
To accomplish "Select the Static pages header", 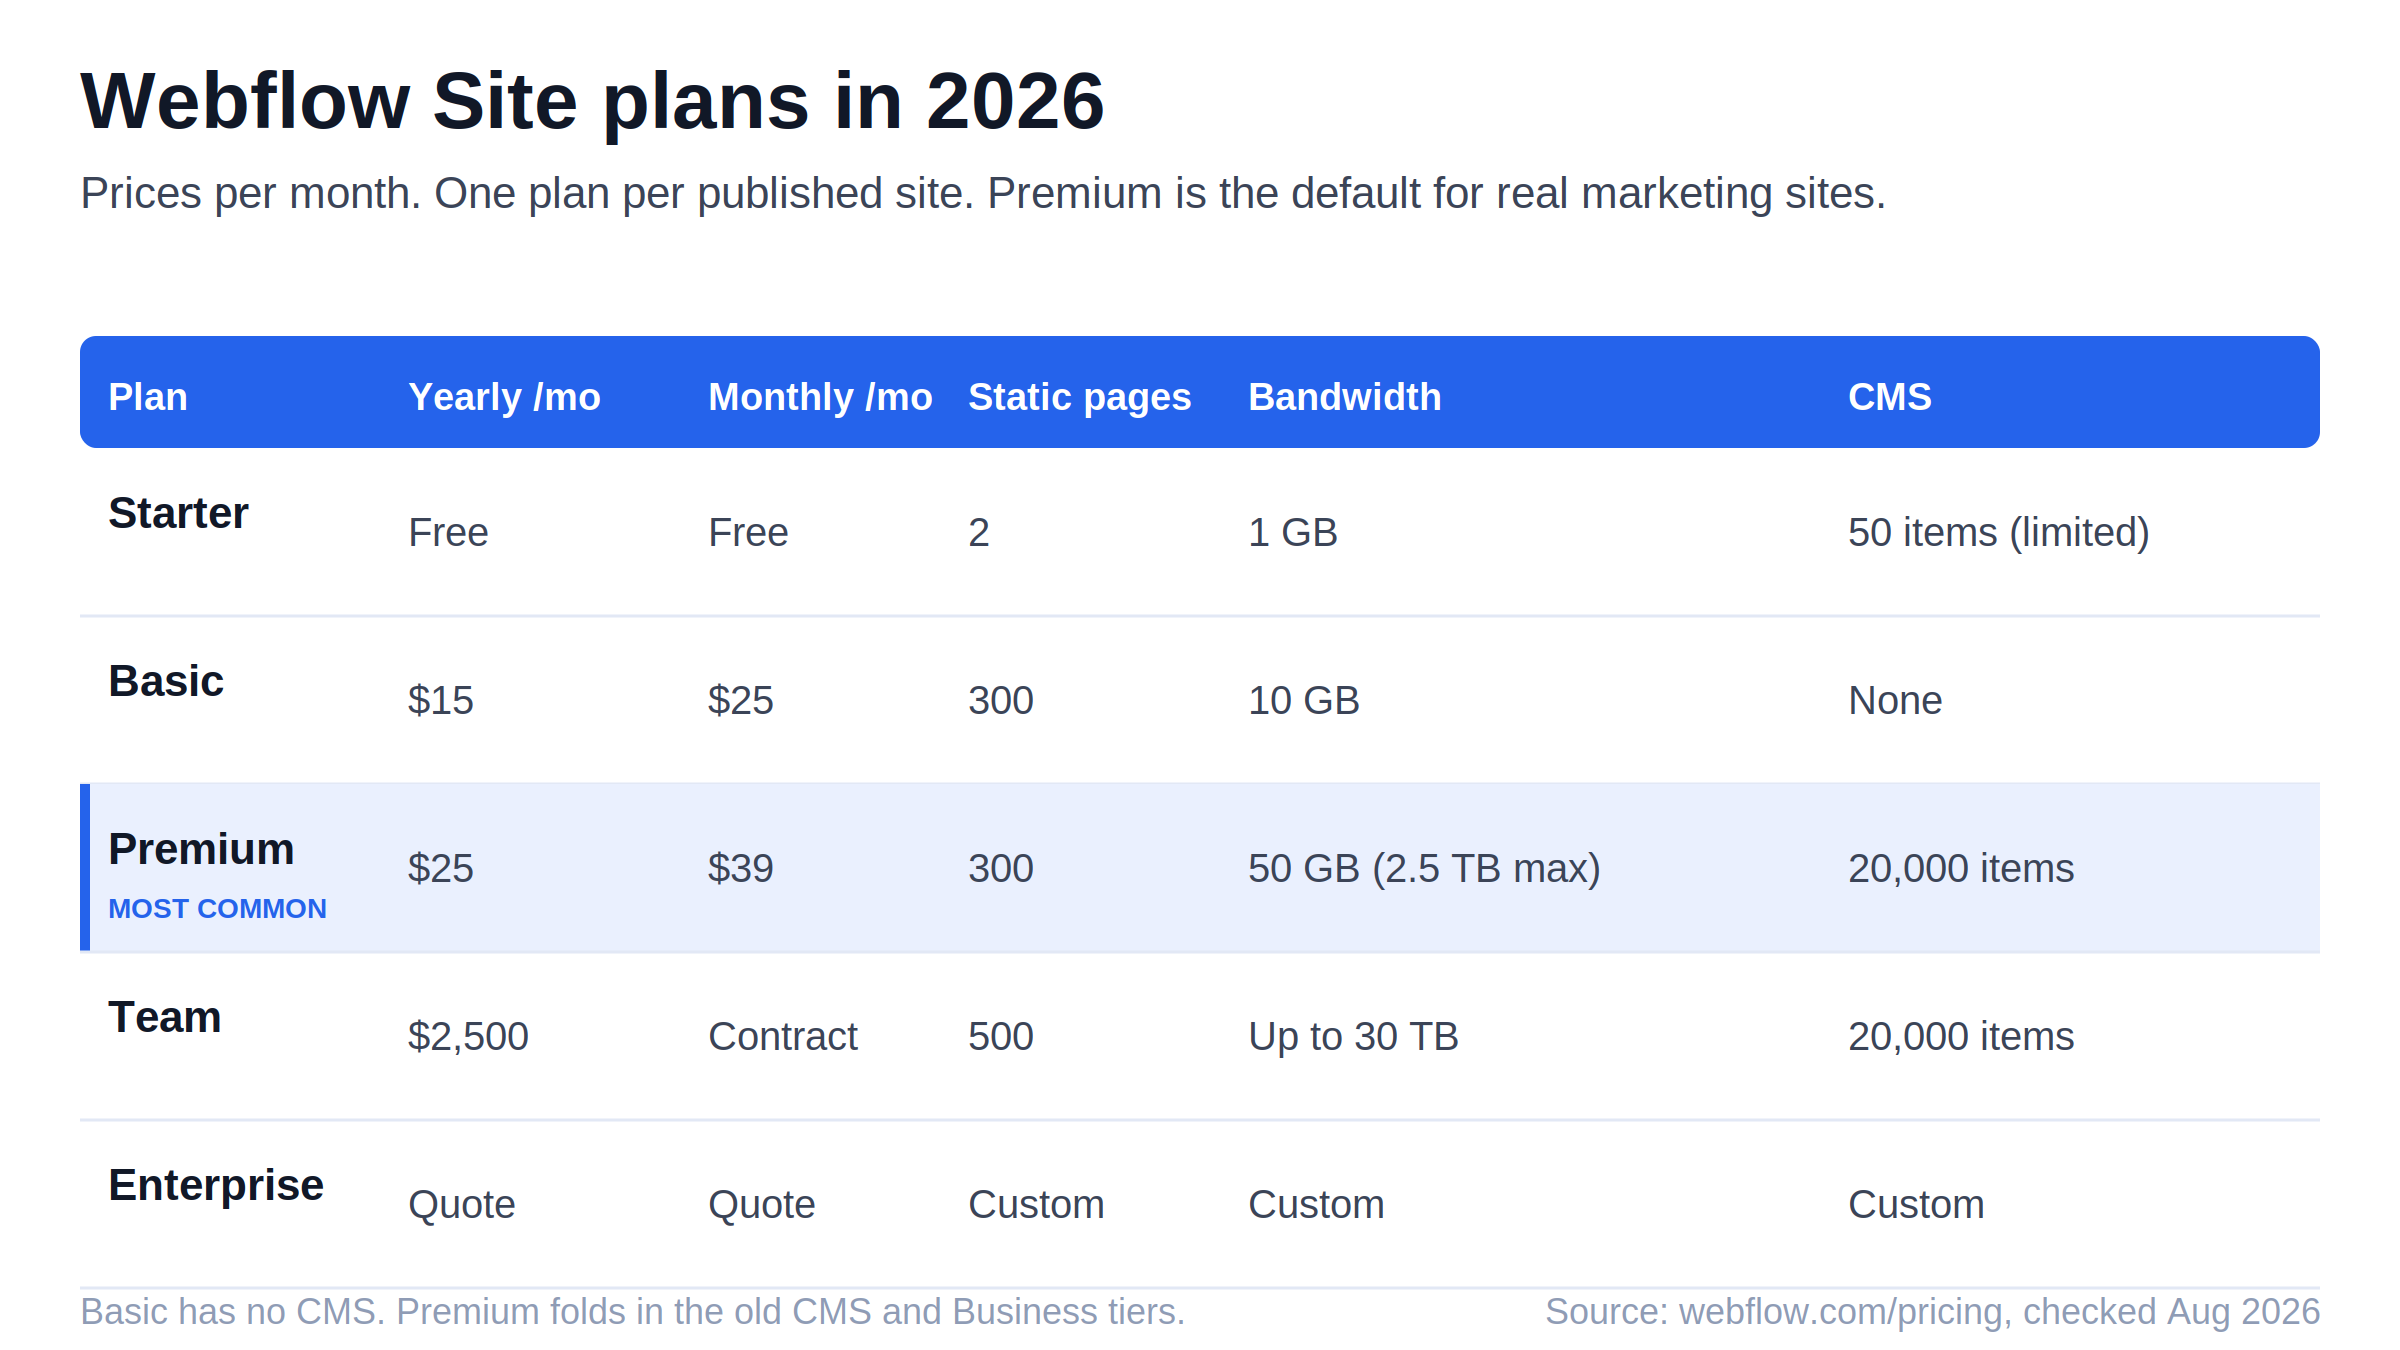I will (1080, 398).
